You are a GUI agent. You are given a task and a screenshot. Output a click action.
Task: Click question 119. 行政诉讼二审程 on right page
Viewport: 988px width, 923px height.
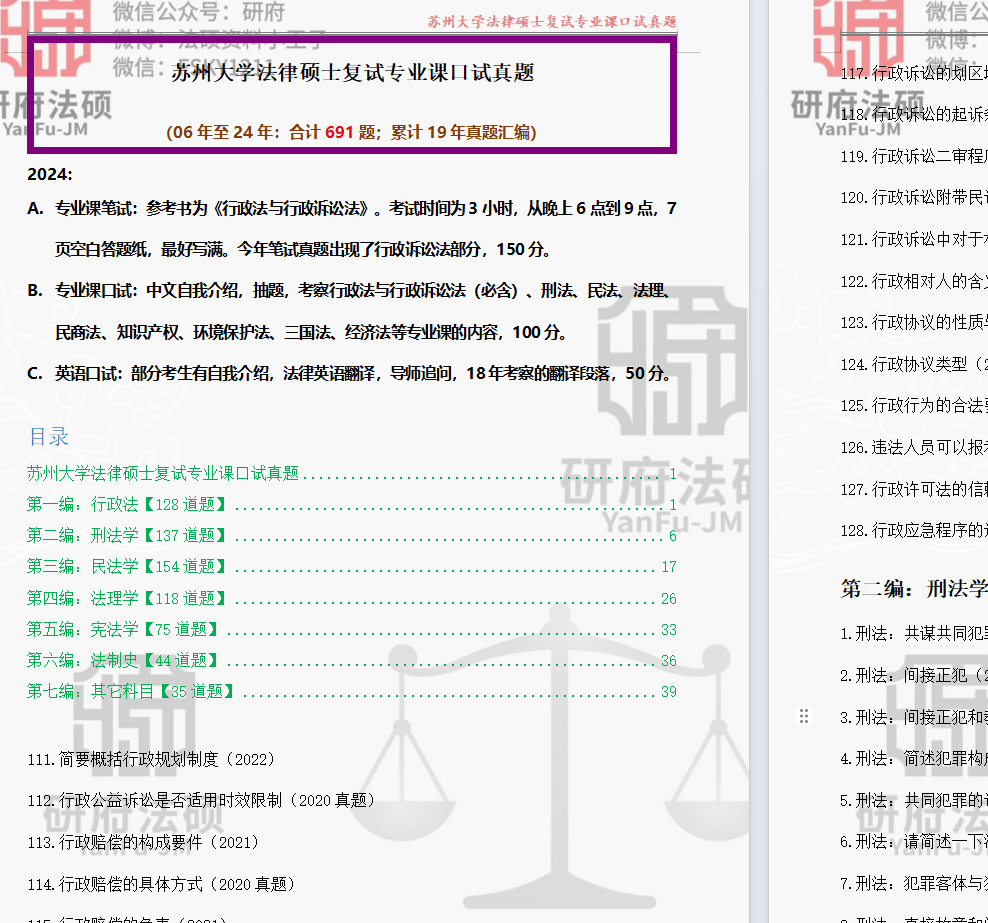point(914,156)
